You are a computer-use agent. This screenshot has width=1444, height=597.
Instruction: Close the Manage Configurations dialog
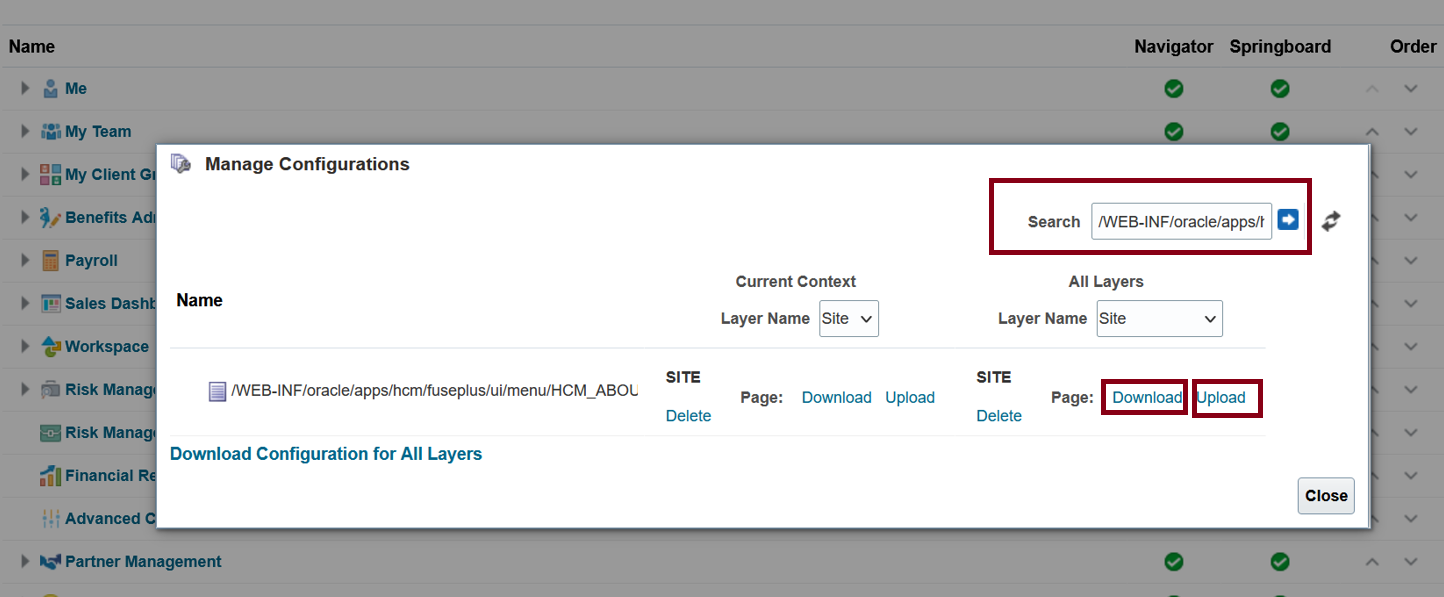1326,496
